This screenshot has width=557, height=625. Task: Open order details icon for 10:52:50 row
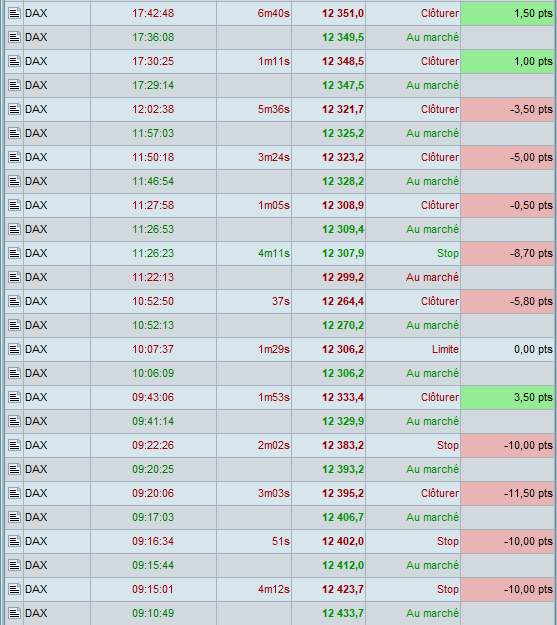[14, 301]
